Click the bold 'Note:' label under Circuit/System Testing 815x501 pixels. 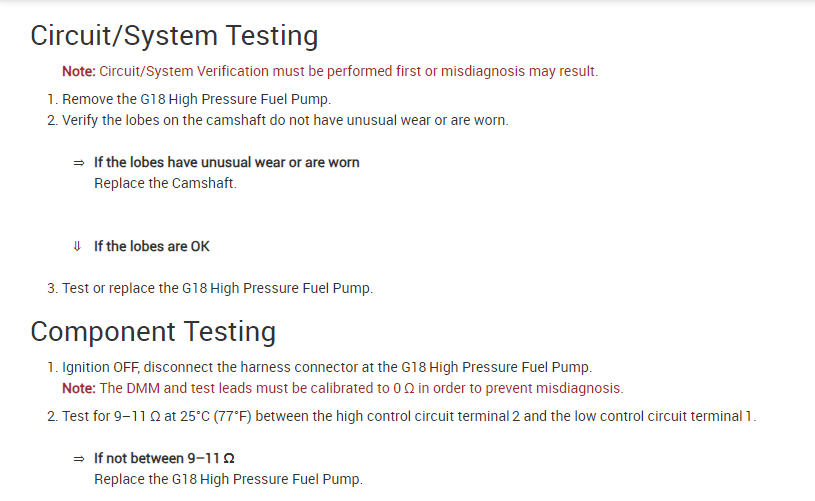79,71
